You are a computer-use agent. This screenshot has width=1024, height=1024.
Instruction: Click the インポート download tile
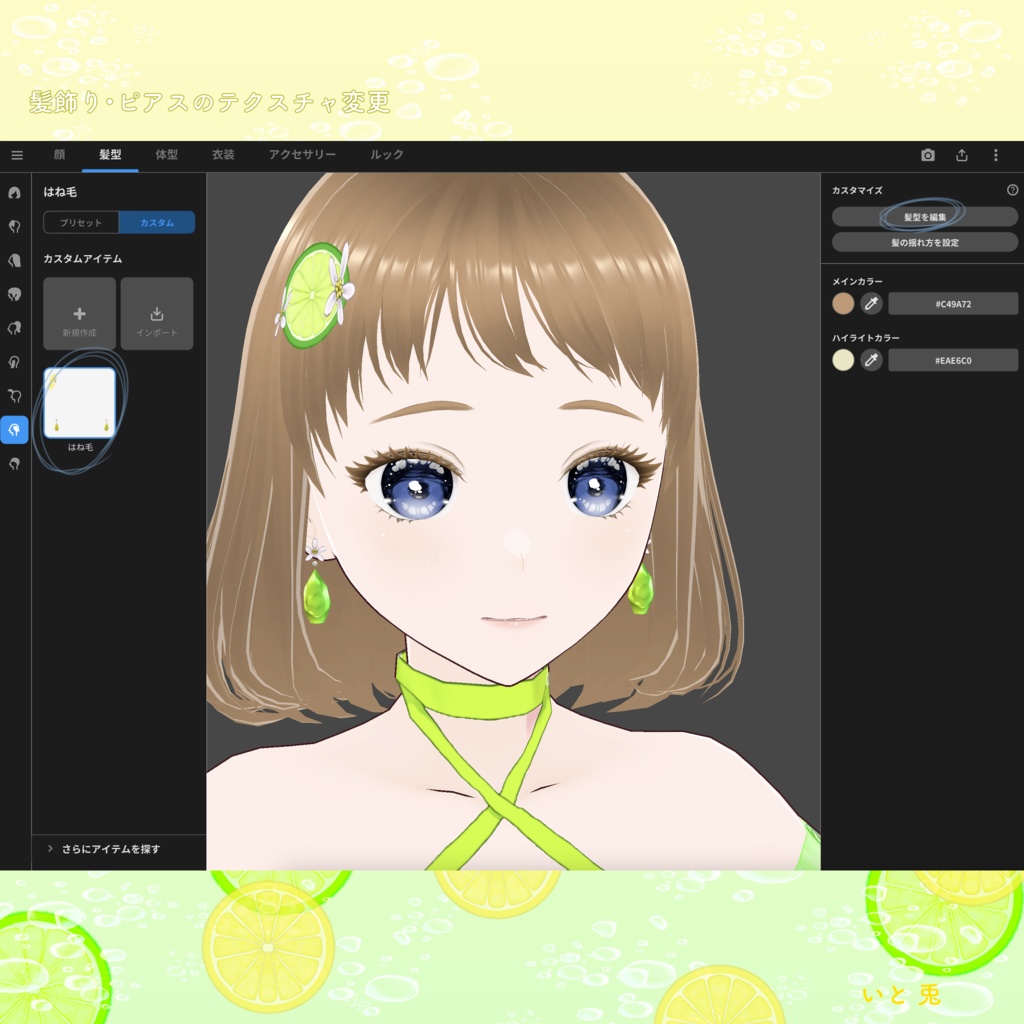(156, 314)
